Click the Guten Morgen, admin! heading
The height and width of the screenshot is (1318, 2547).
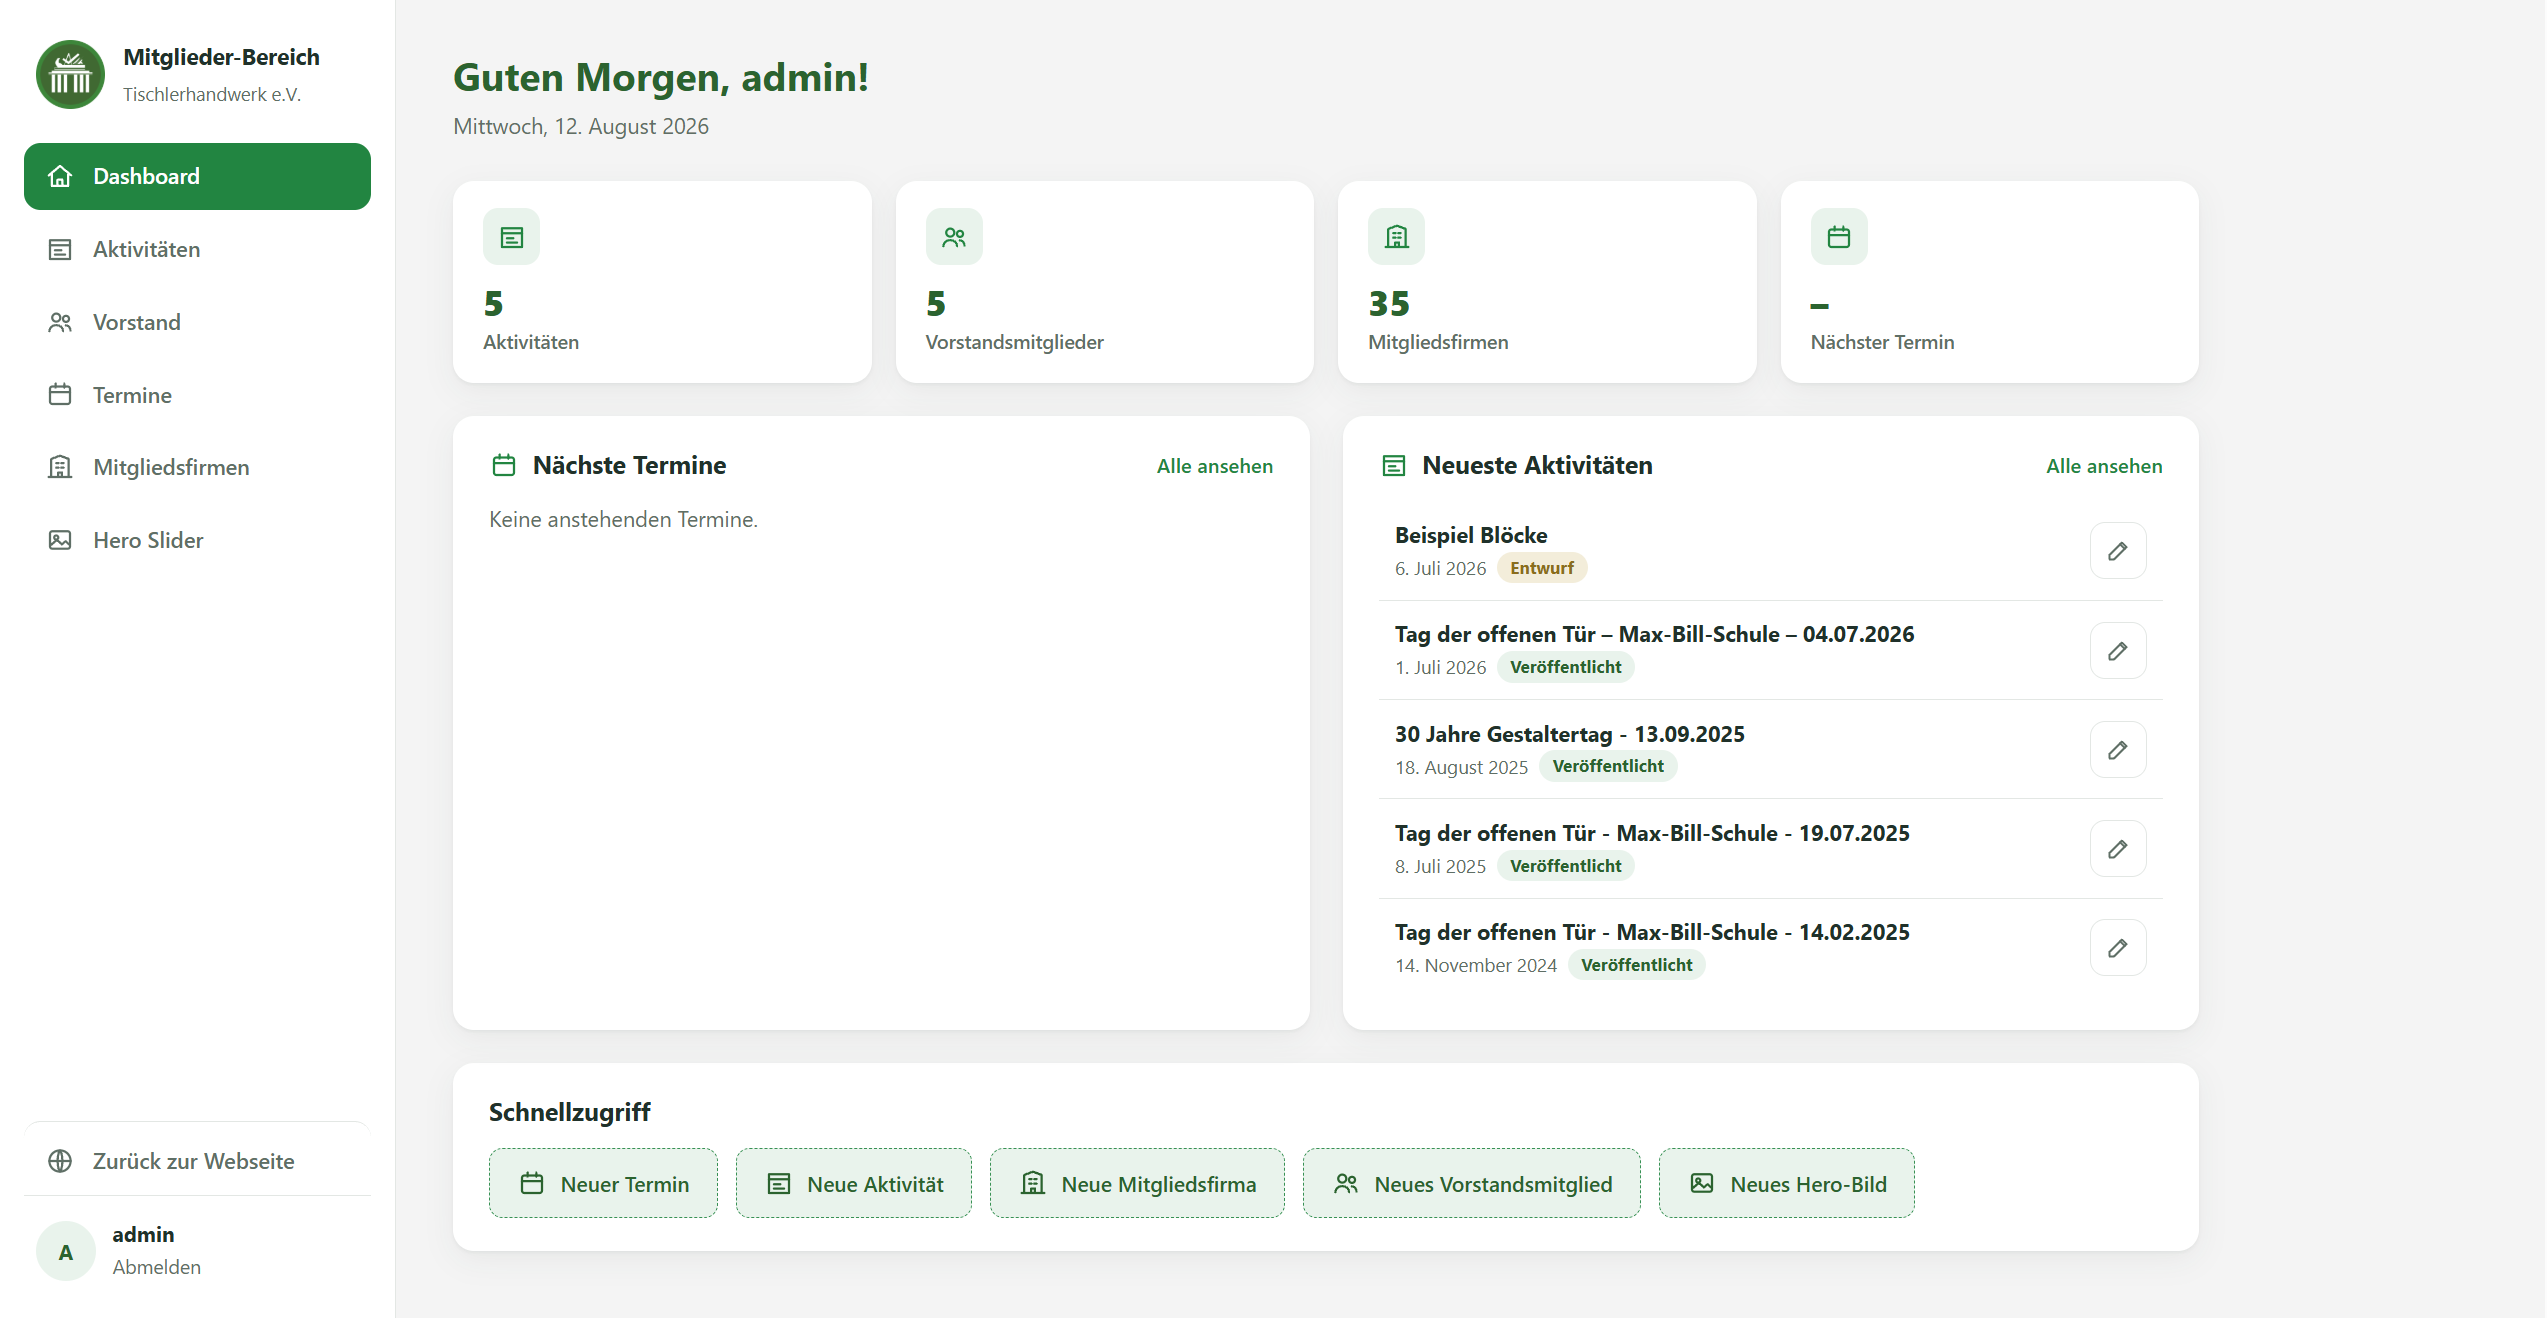(x=661, y=78)
